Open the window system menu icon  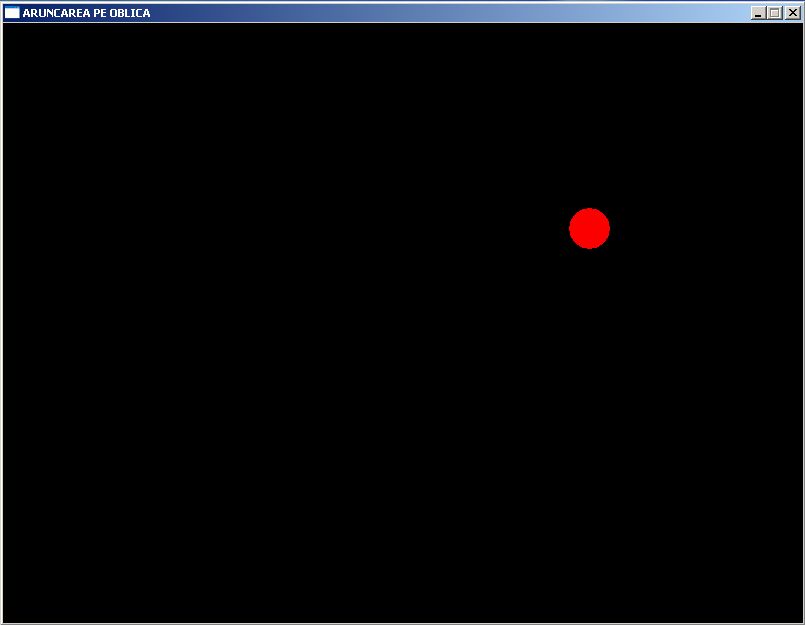click(x=11, y=13)
